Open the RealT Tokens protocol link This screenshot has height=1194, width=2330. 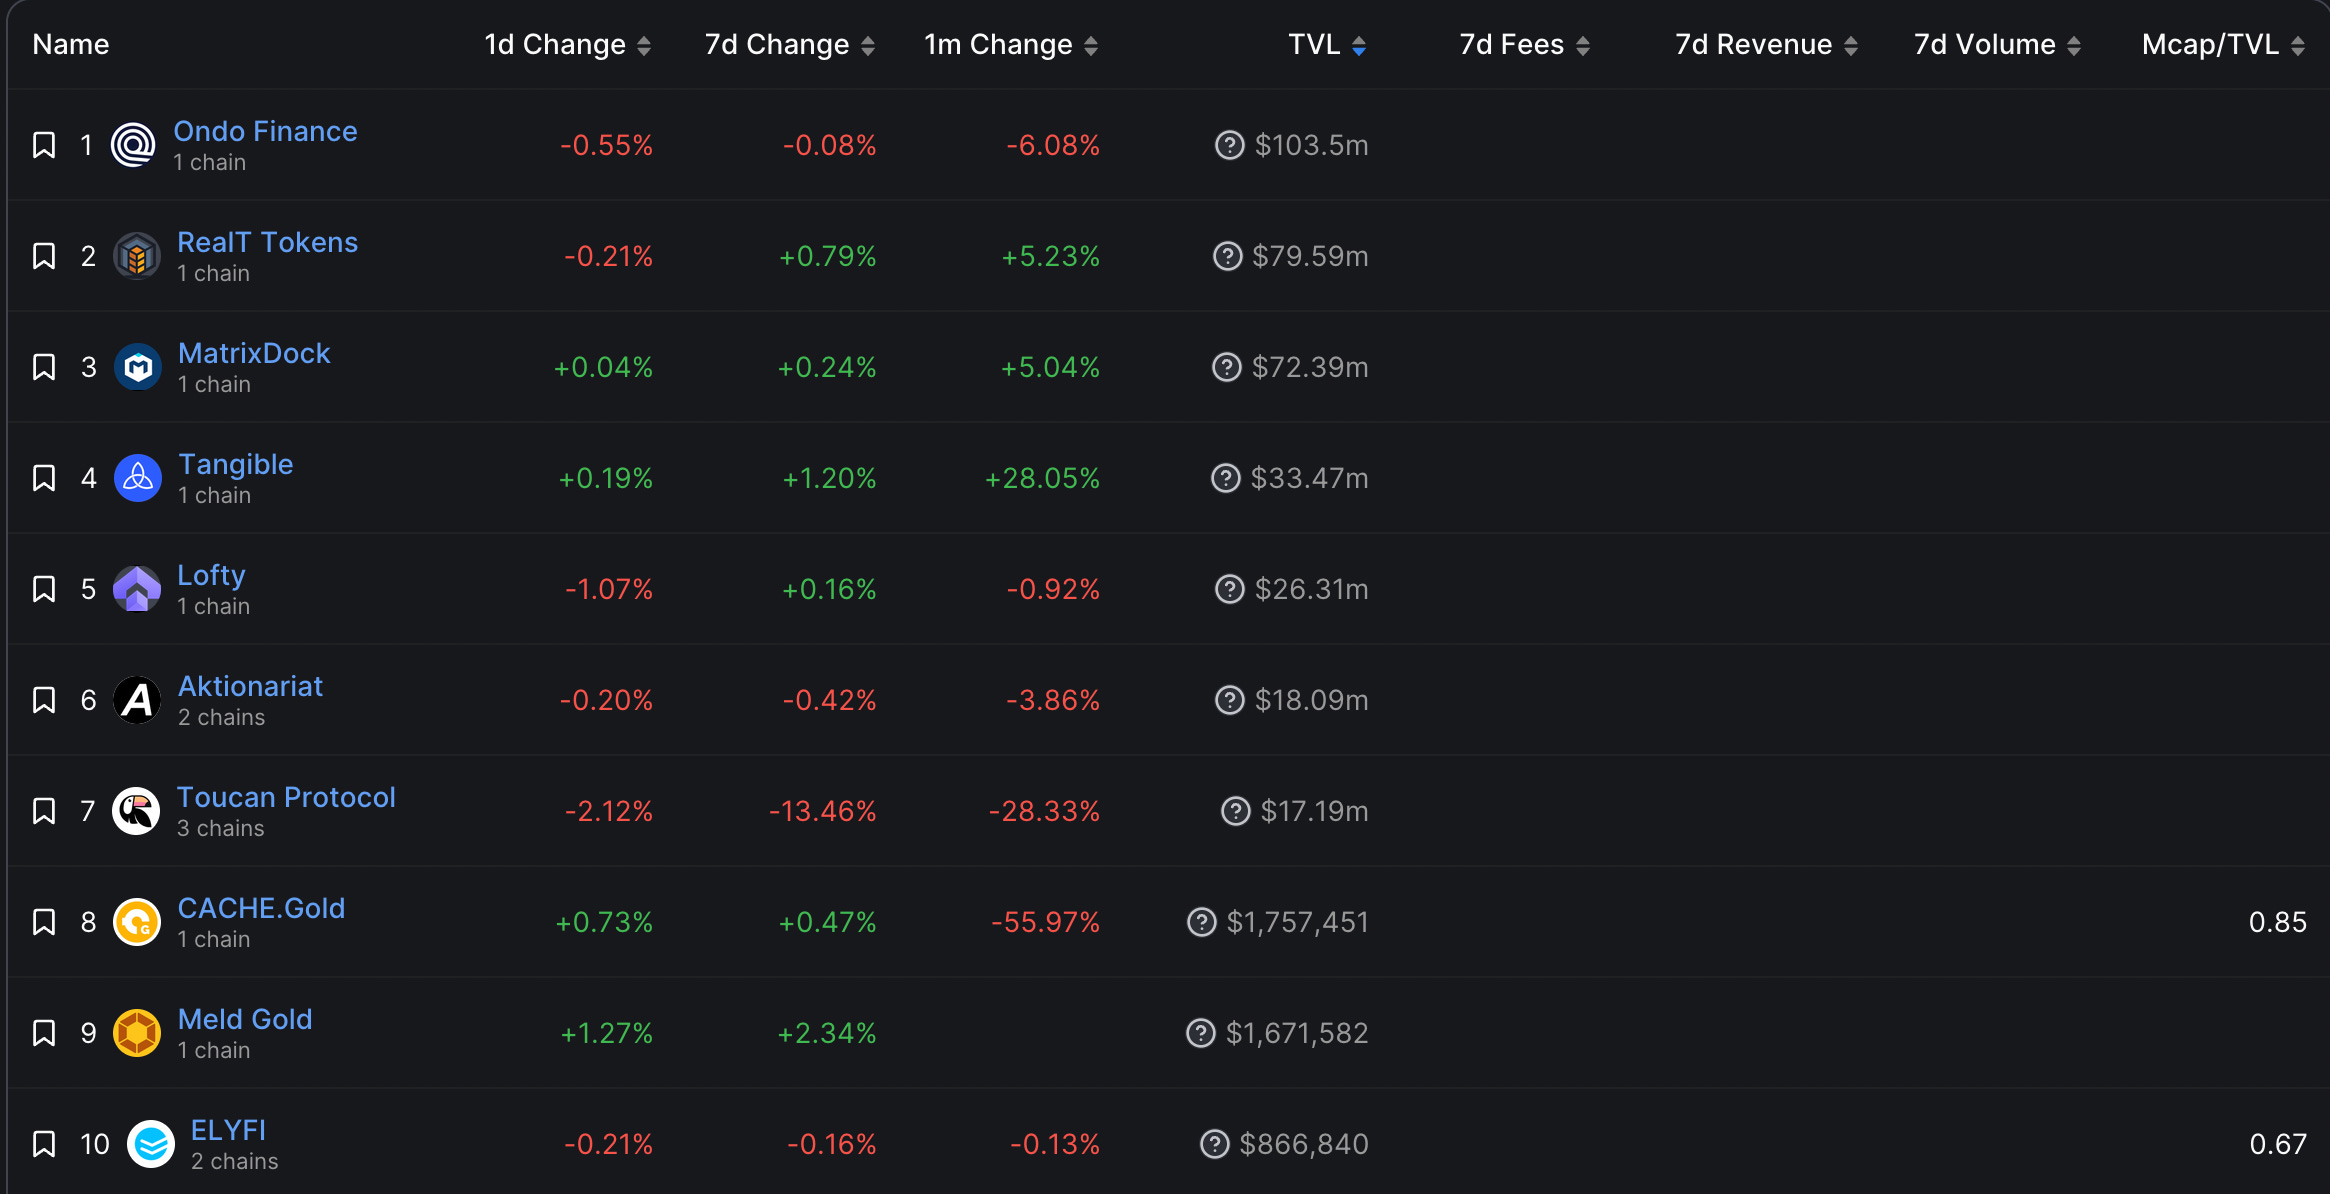coord(267,242)
